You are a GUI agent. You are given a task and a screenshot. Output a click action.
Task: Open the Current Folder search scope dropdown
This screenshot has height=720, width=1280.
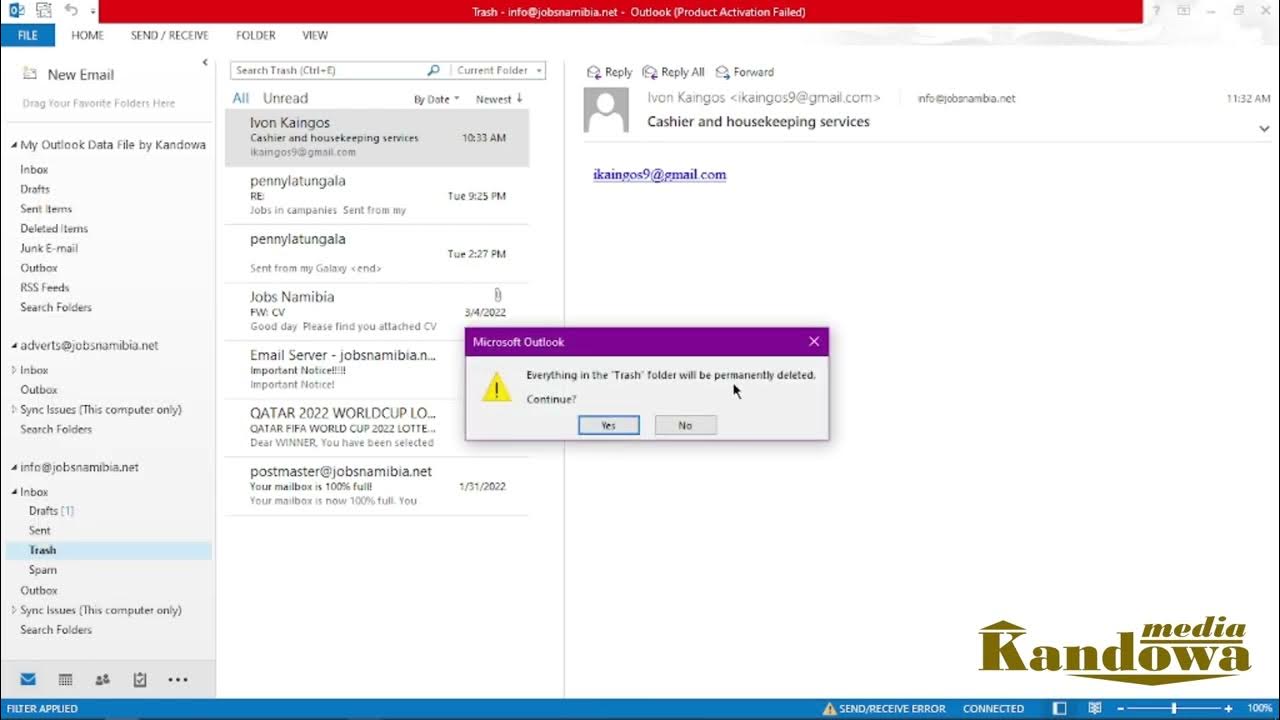[x=498, y=70]
